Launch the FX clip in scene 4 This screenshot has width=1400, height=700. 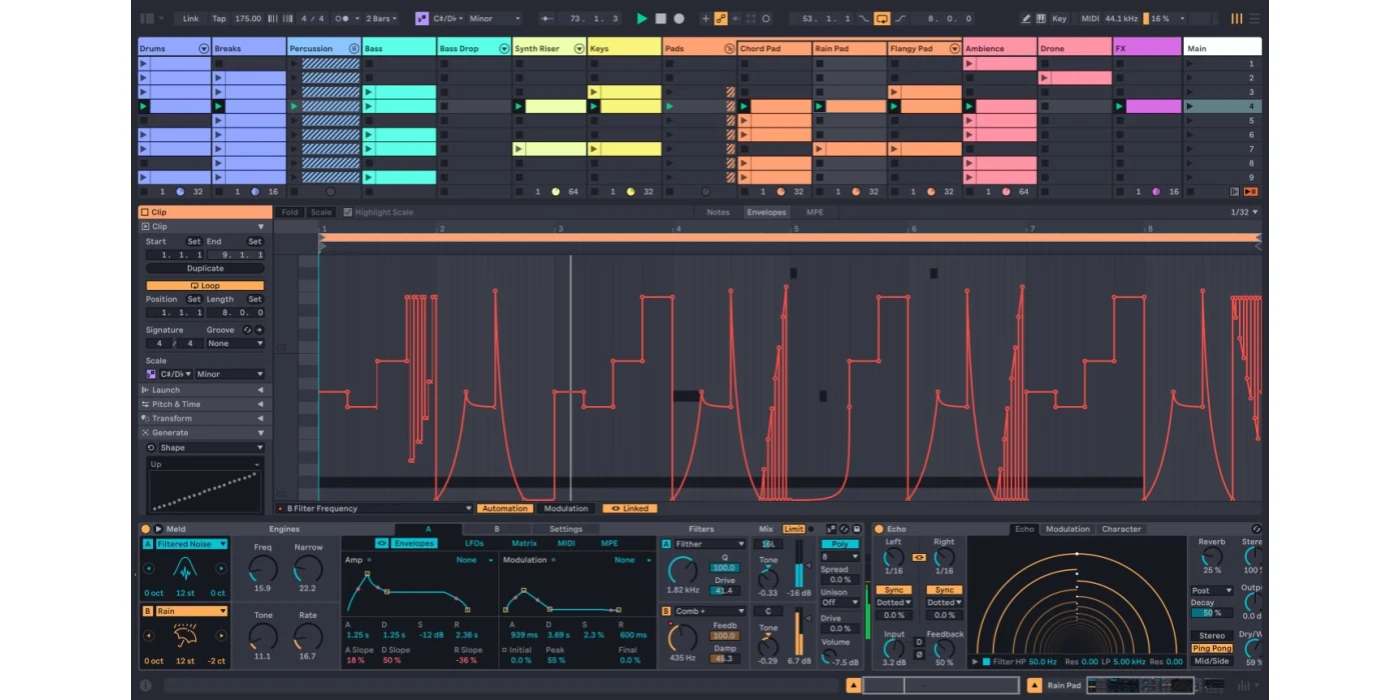coord(1120,106)
